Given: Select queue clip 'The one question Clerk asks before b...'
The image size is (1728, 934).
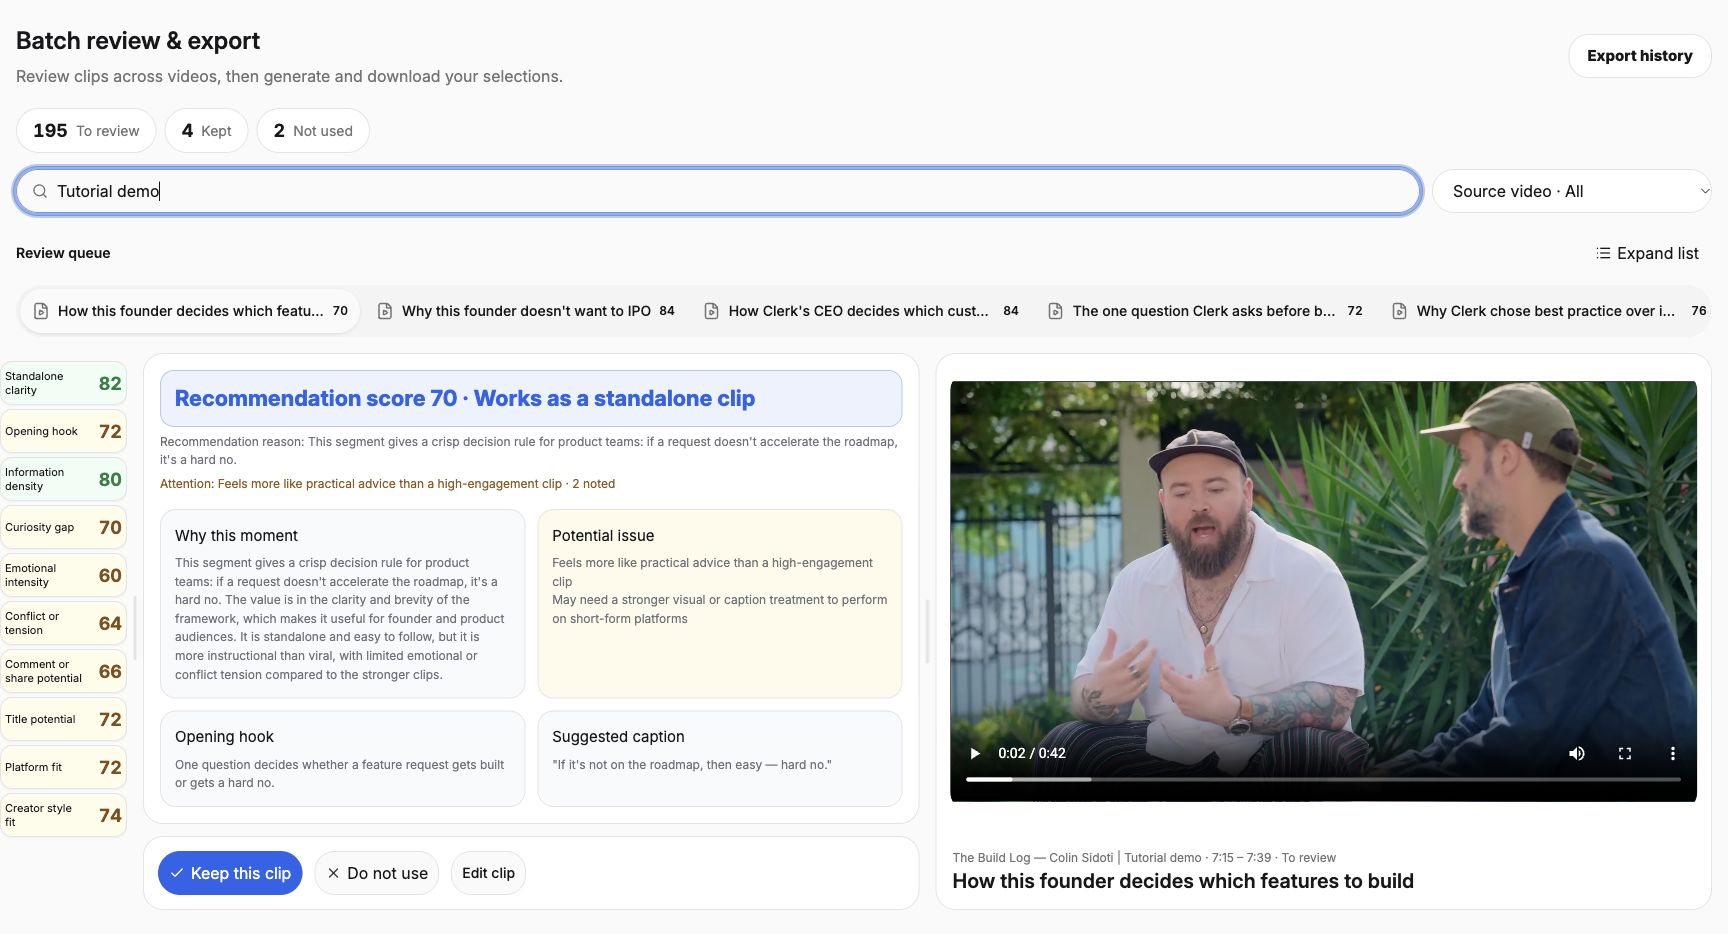Looking at the screenshot, I should tap(1205, 311).
